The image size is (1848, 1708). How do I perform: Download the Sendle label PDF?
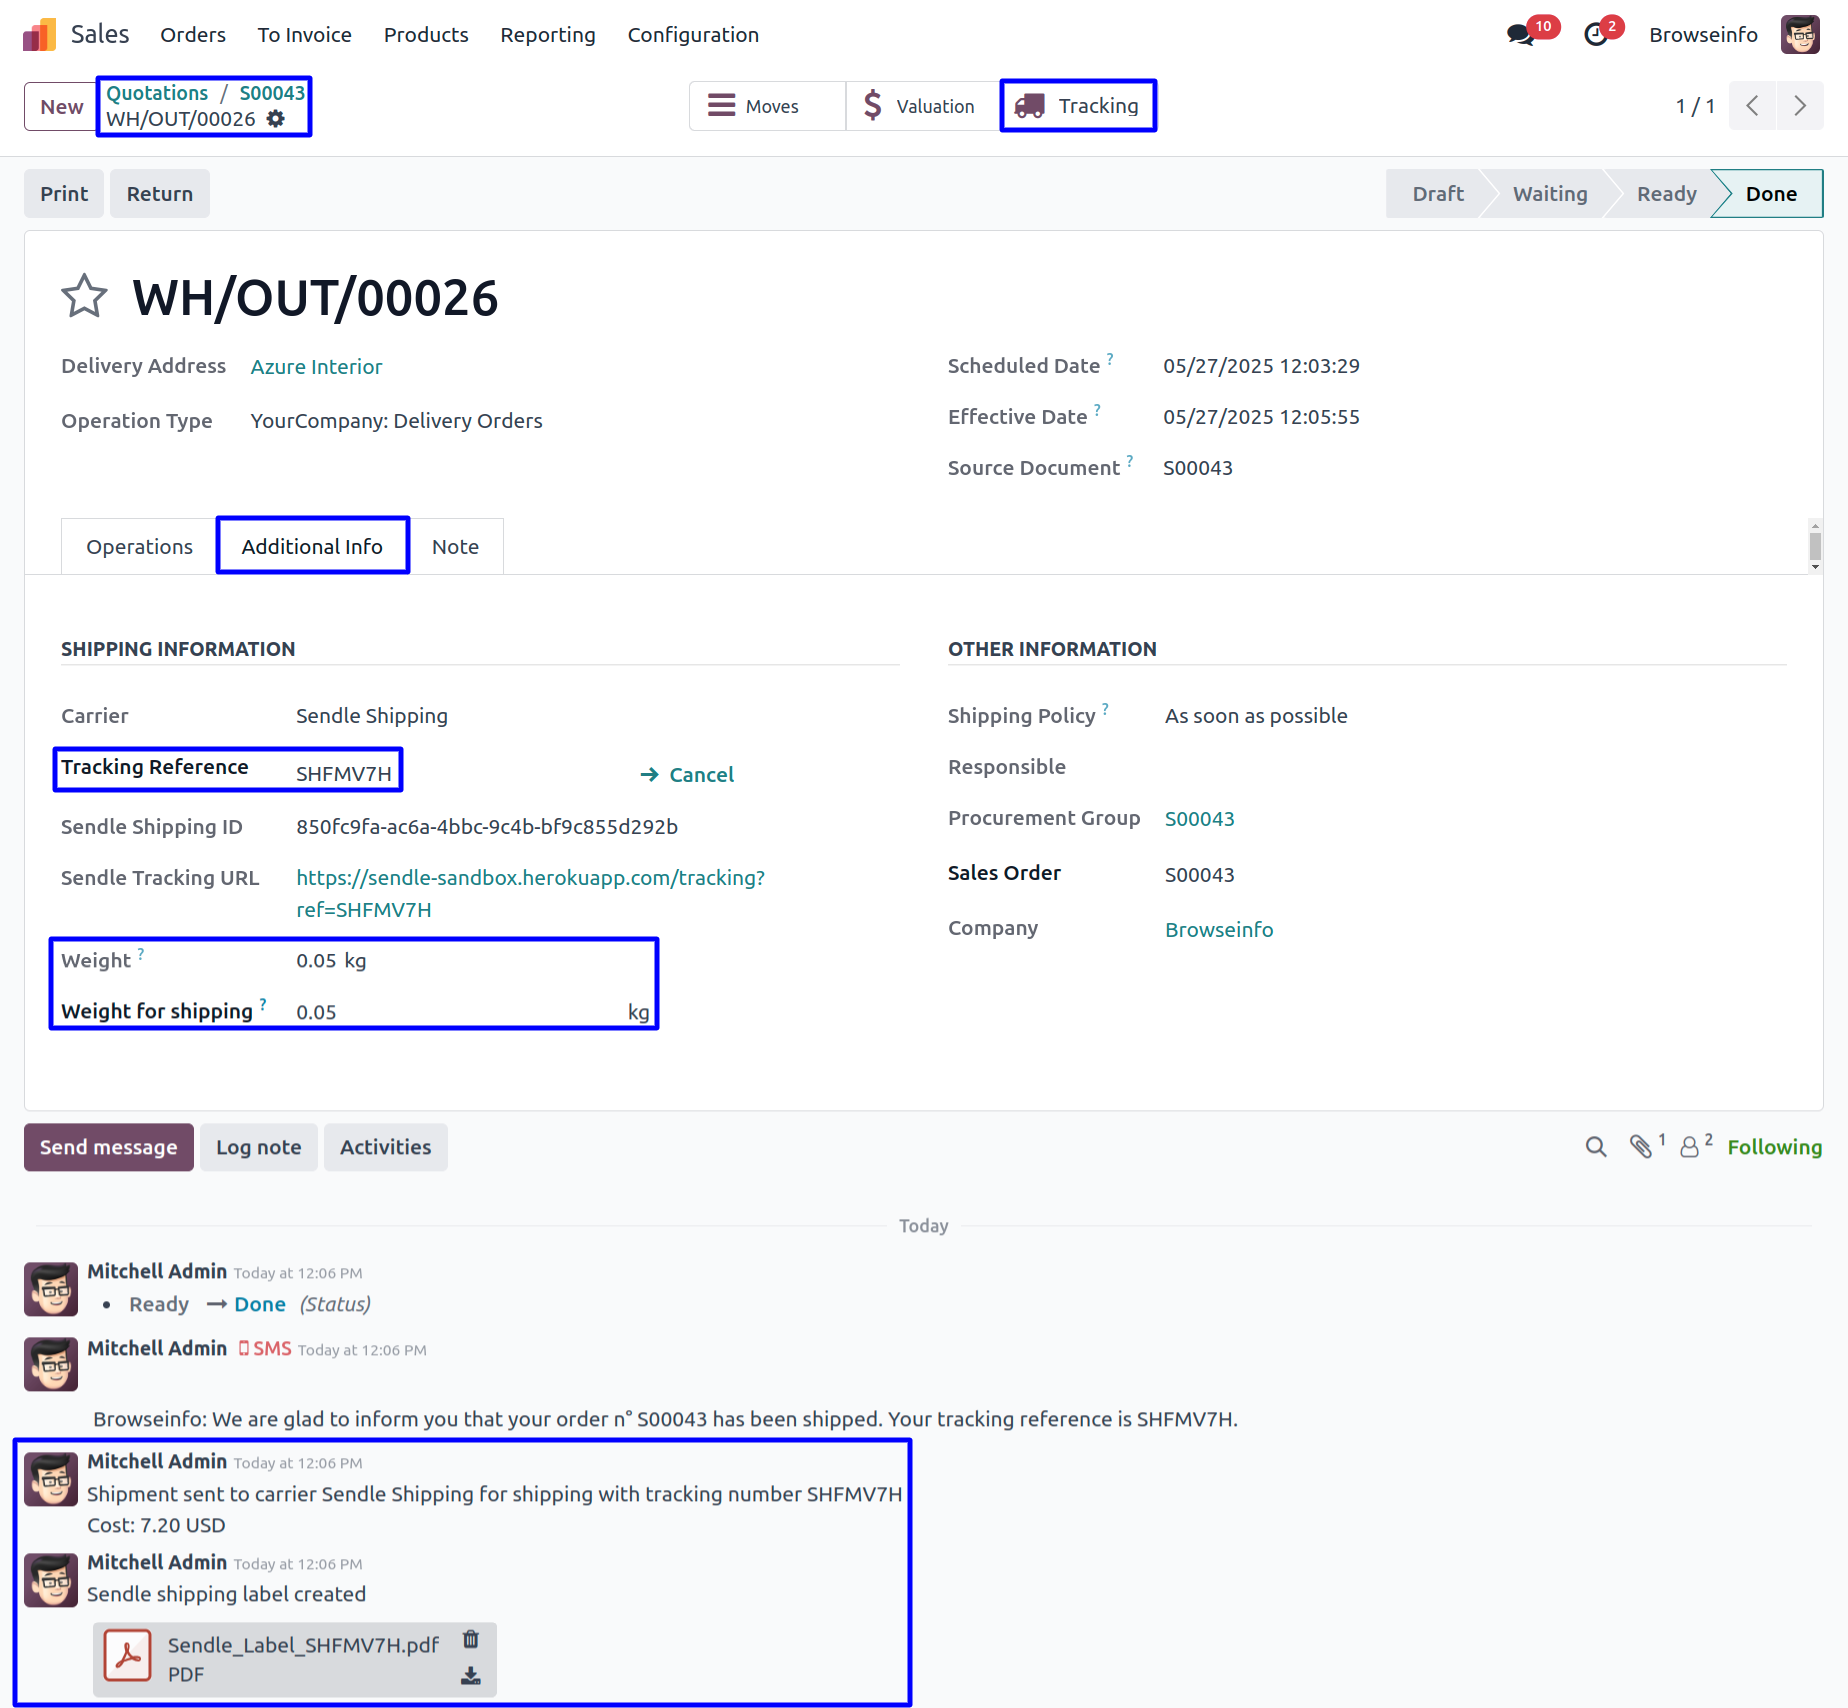[x=471, y=1676]
